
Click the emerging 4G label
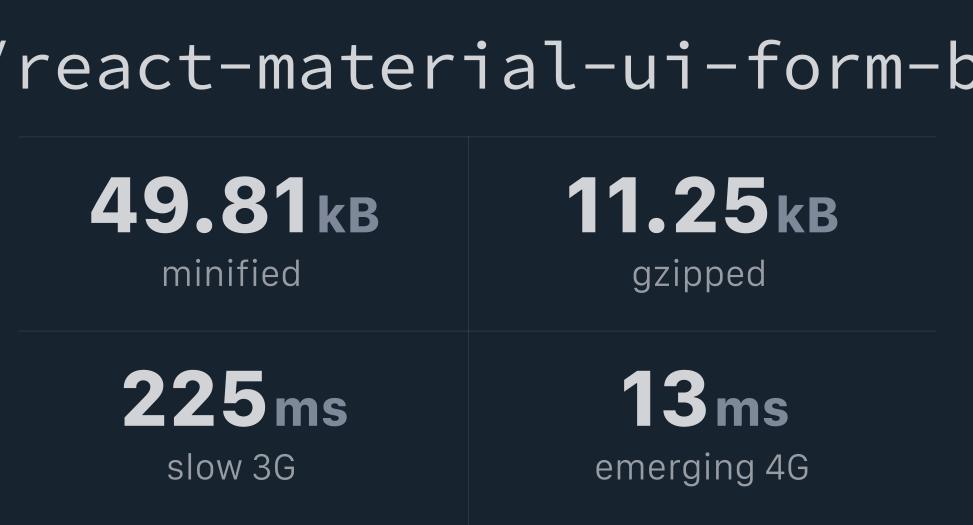702,470
